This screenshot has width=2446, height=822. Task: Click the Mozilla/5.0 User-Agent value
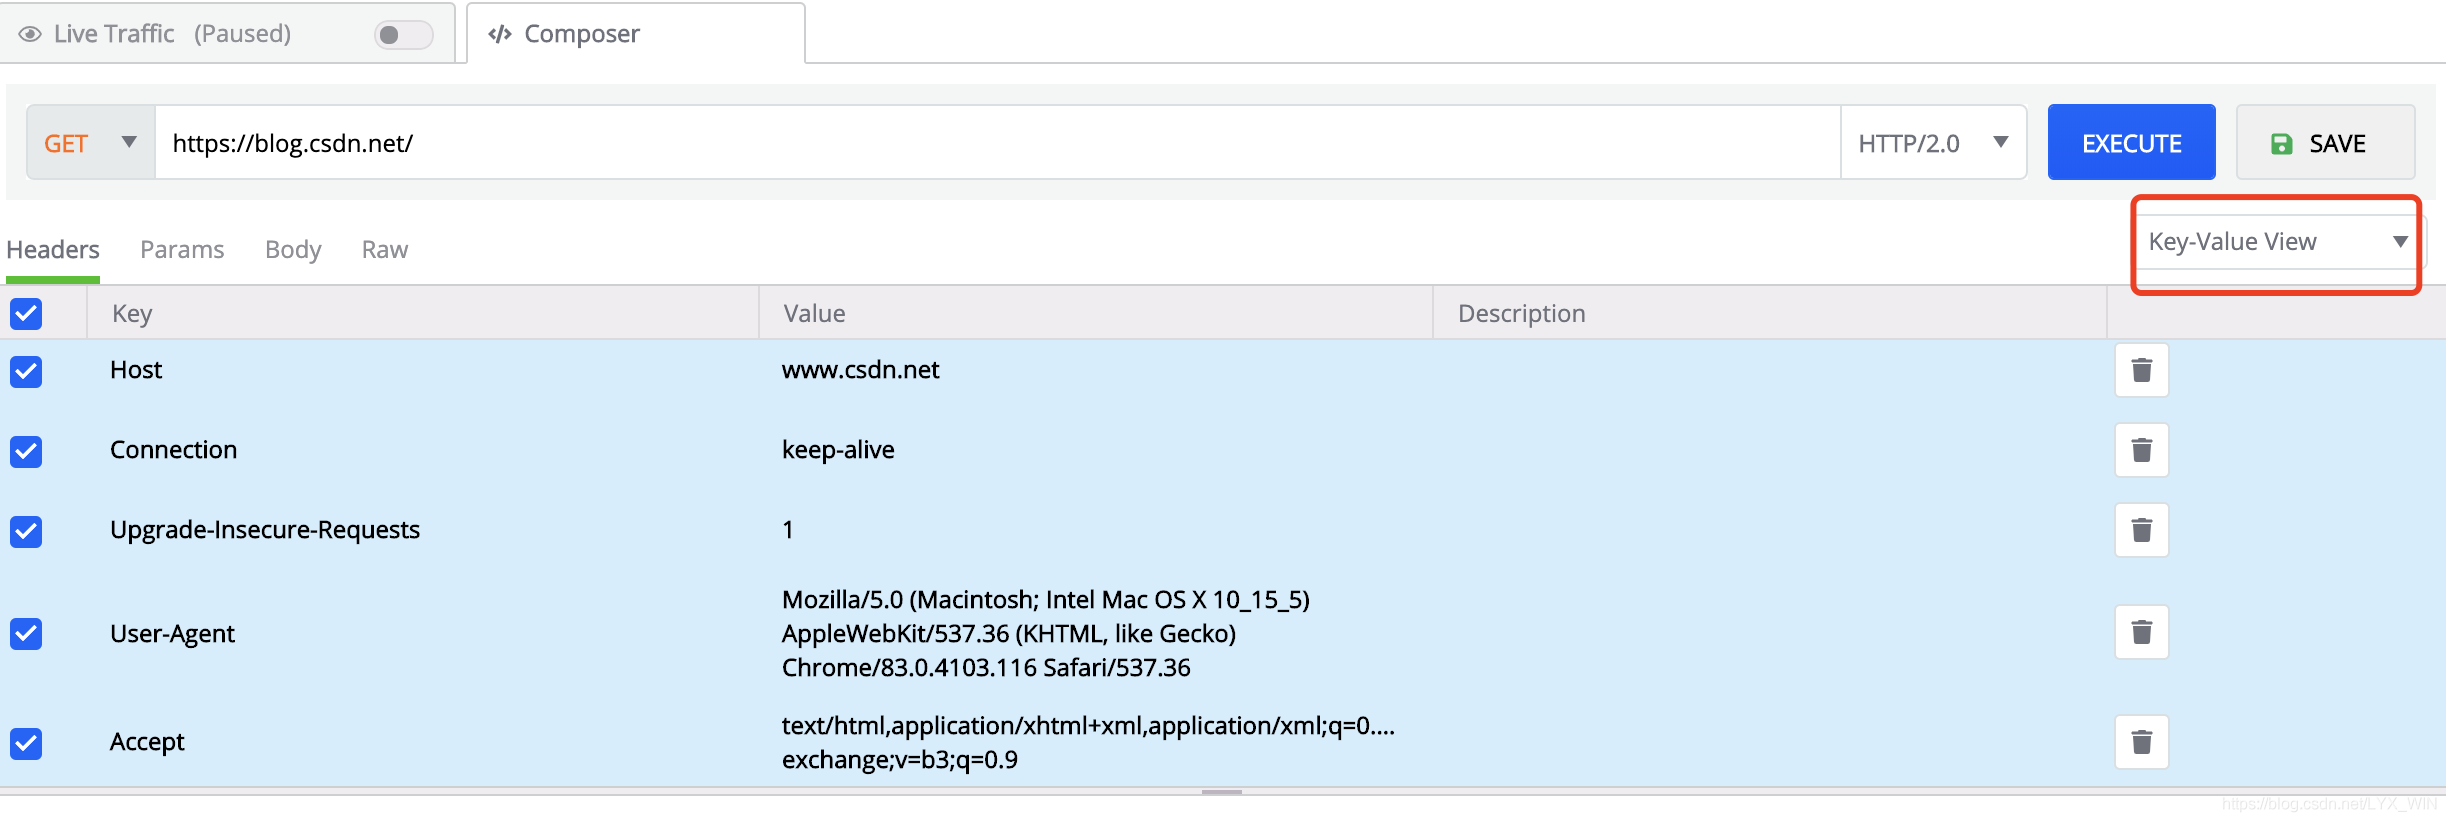(x=1046, y=634)
